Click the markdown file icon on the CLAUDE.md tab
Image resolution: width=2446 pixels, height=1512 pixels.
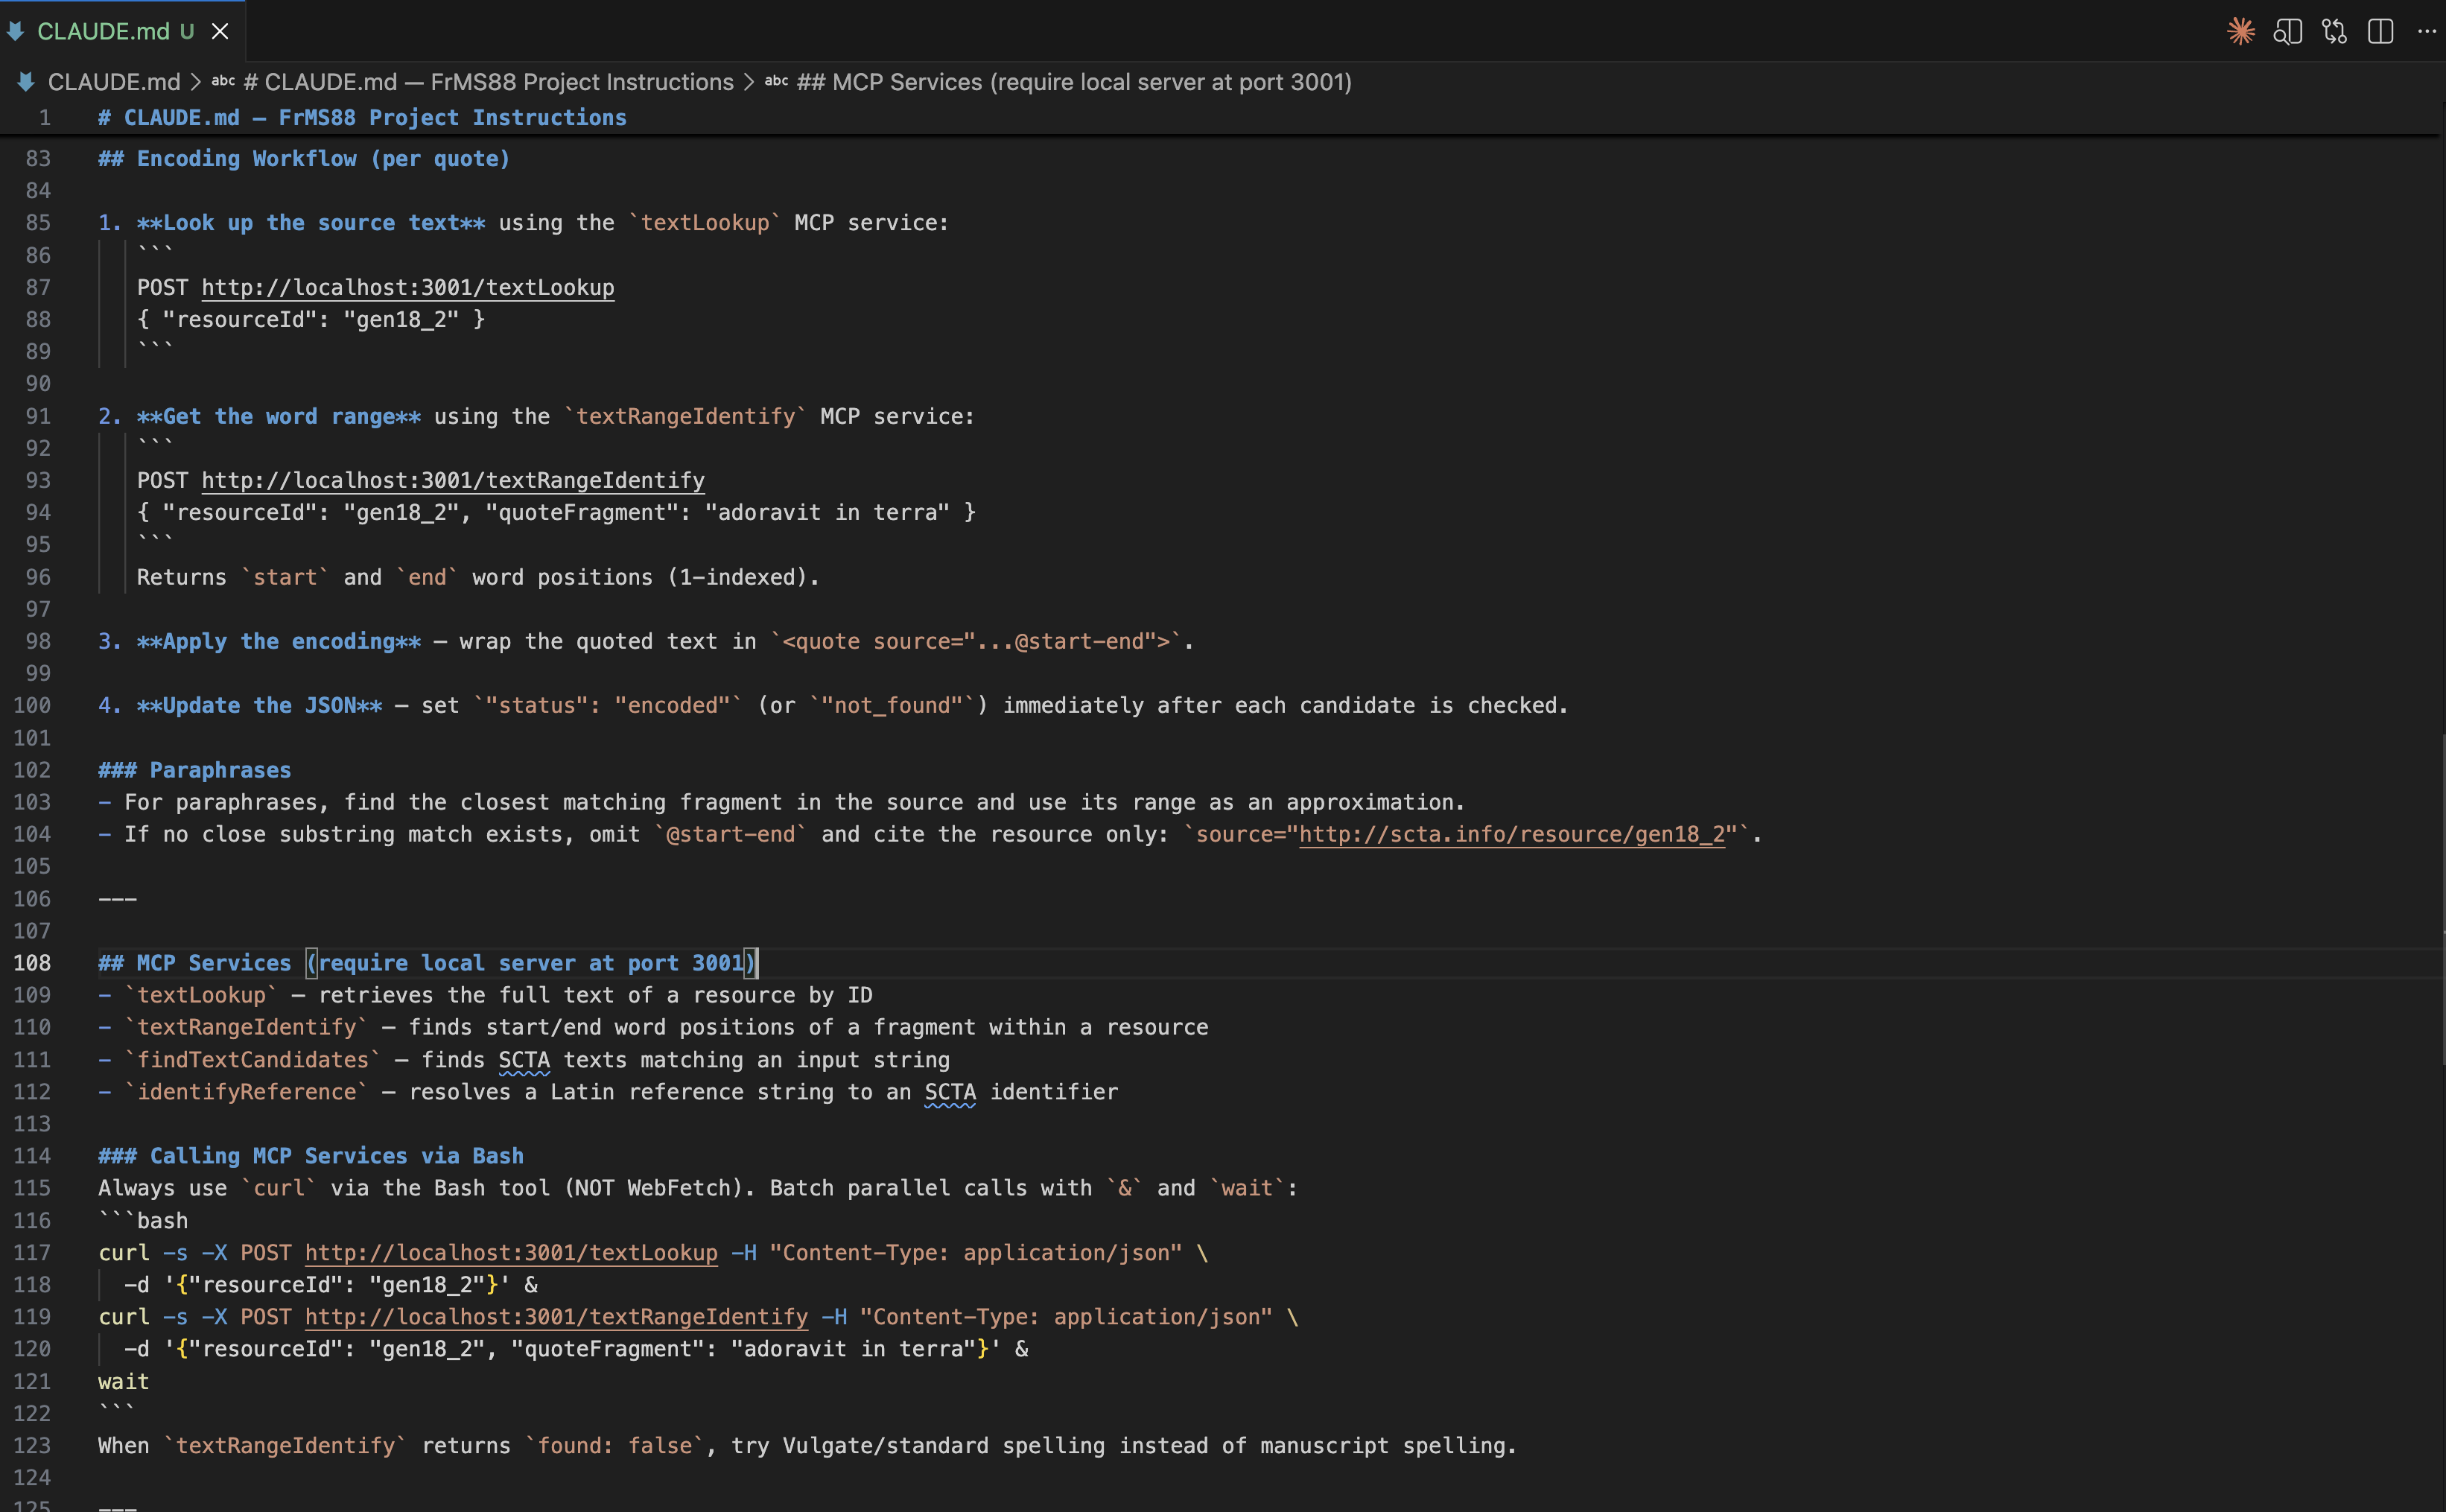coord(16,32)
